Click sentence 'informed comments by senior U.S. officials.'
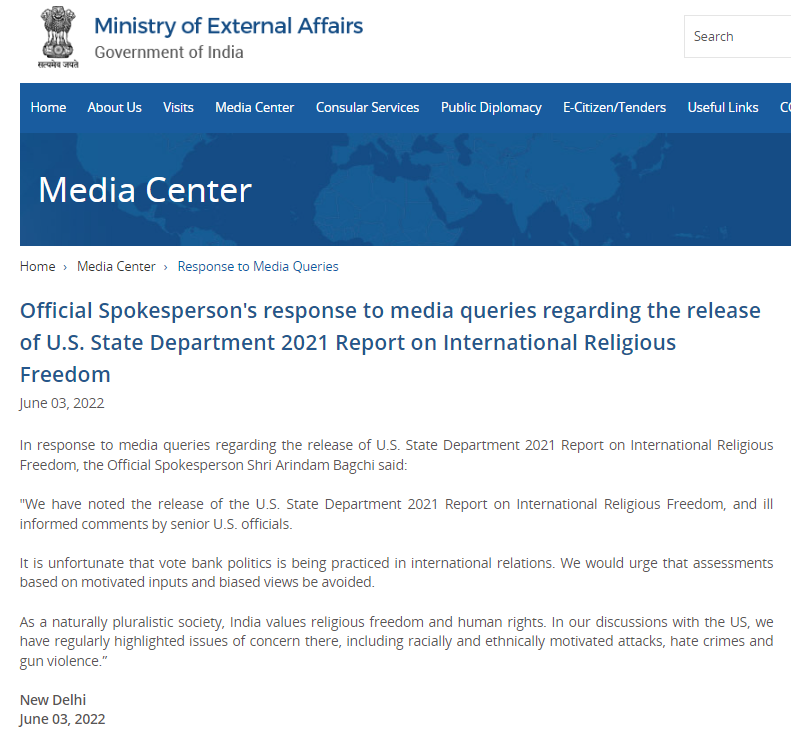 click(156, 524)
